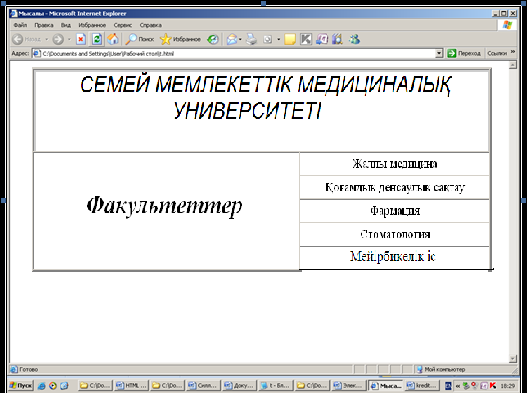The image size is (530, 393).
Task: Click the Пуск start button
Action: point(21,386)
